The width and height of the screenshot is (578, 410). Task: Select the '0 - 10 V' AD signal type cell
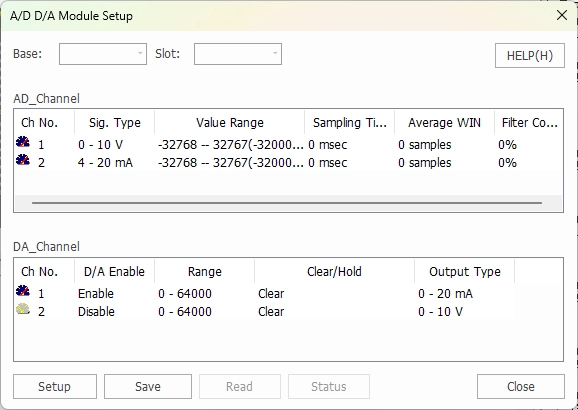(100, 145)
